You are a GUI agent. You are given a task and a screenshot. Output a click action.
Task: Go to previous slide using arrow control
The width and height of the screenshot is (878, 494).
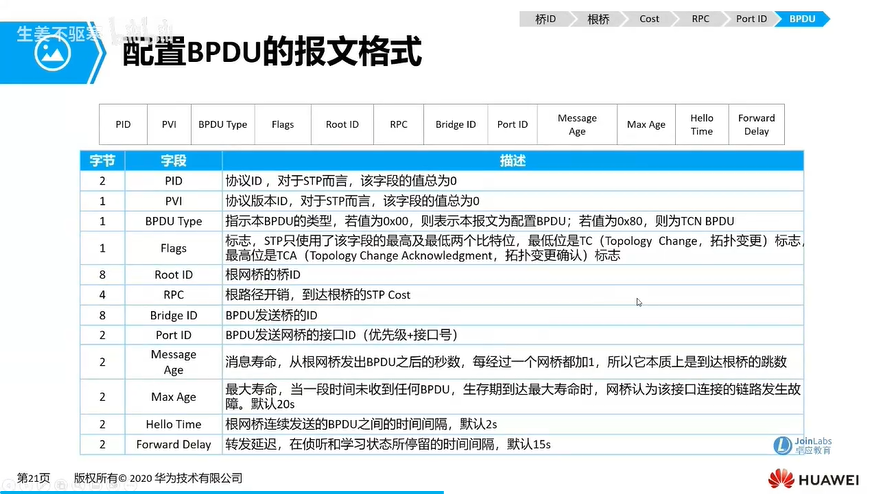coord(8,485)
